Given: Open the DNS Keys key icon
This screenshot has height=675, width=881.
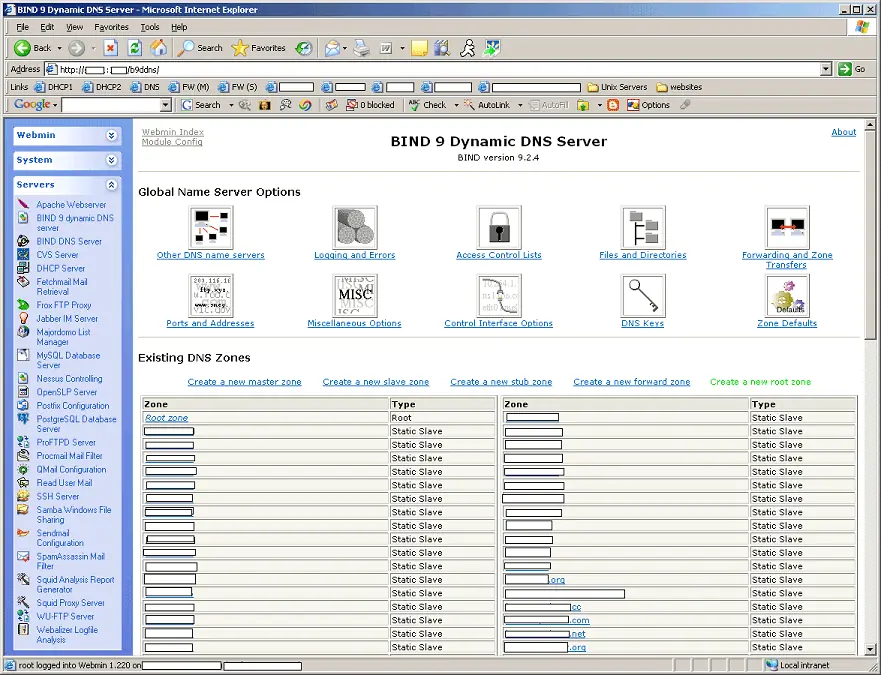Looking at the screenshot, I should coord(643,295).
